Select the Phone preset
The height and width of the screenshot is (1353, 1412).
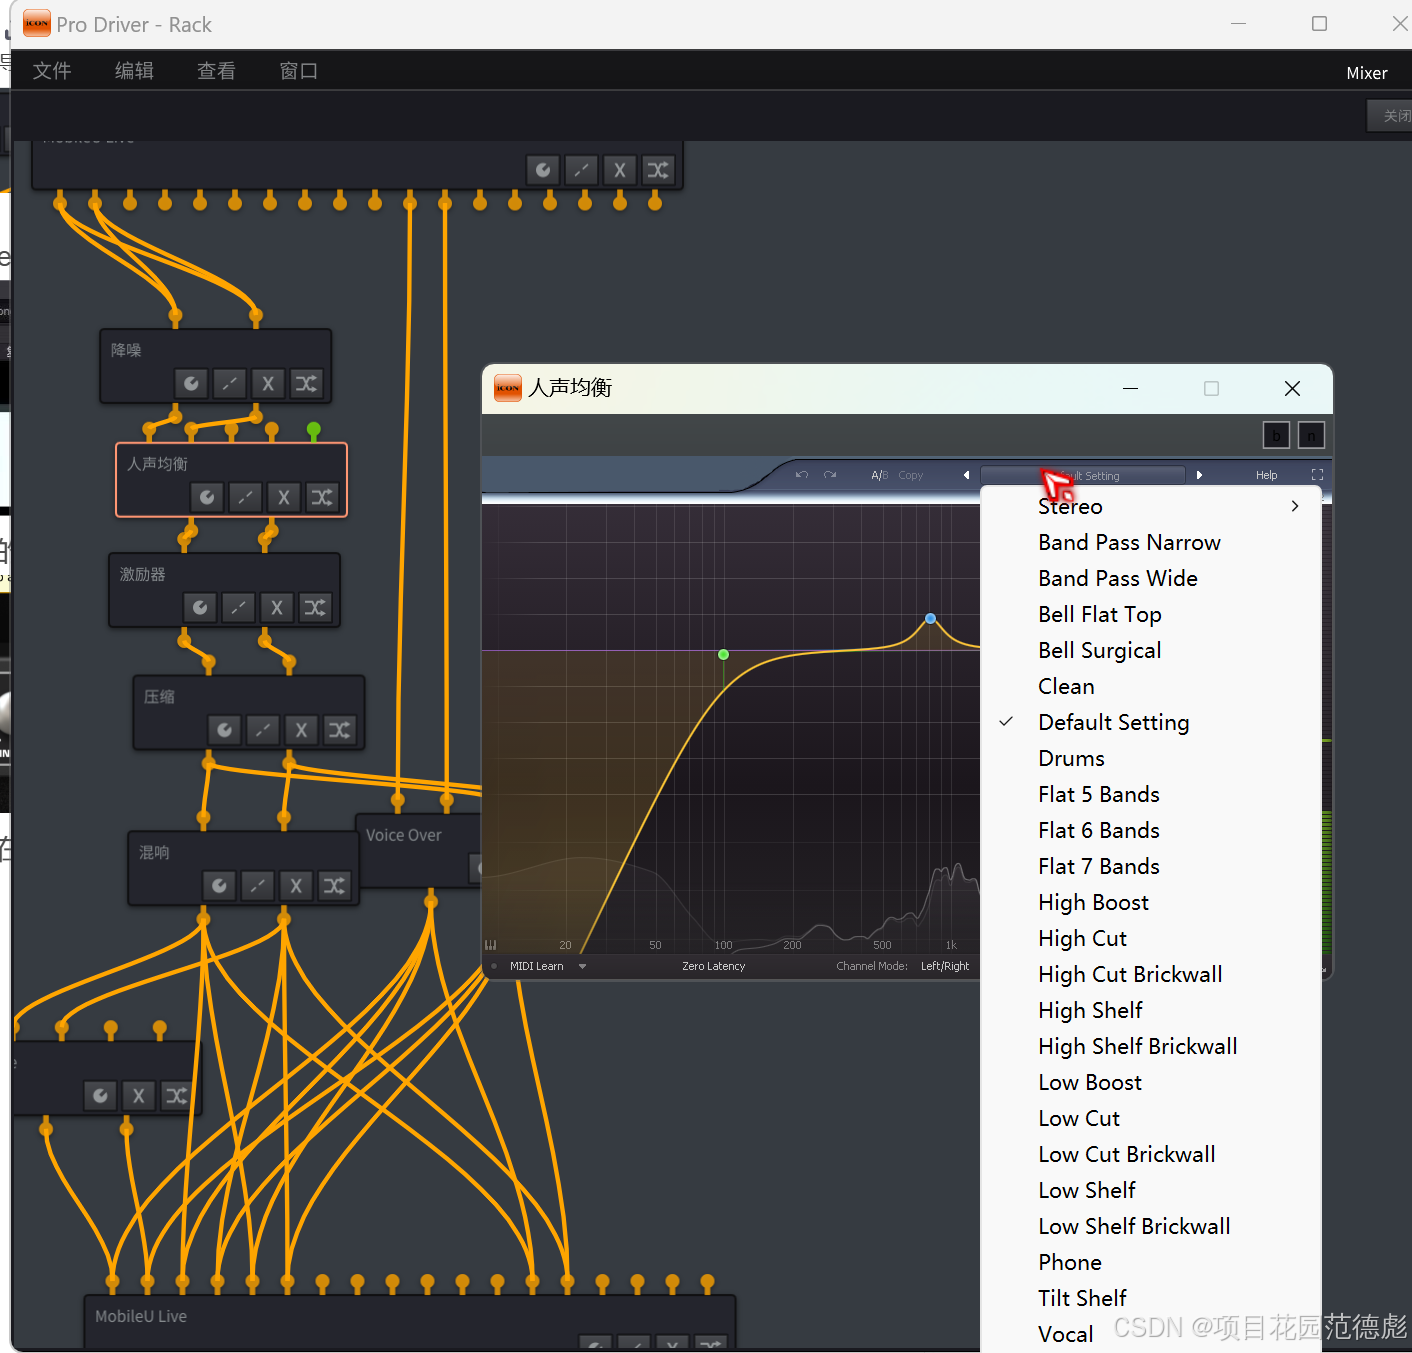[x=1151, y=1262]
